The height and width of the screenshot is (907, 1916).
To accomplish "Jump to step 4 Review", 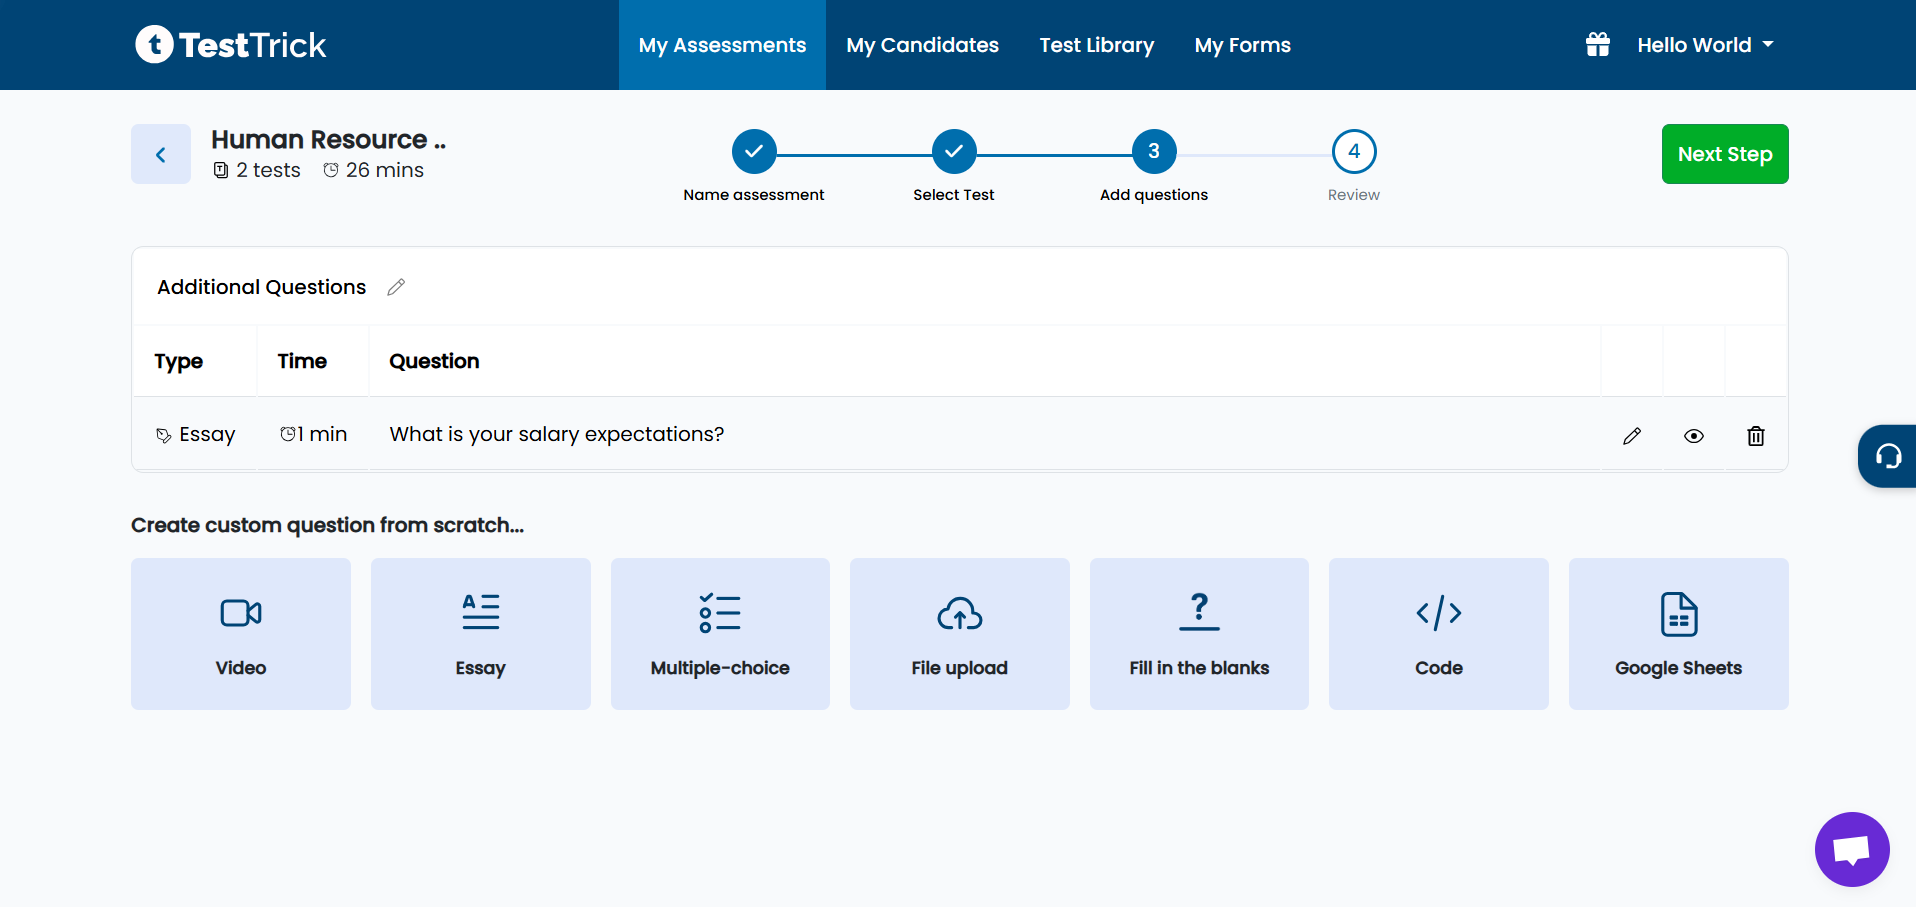I will click(1354, 151).
